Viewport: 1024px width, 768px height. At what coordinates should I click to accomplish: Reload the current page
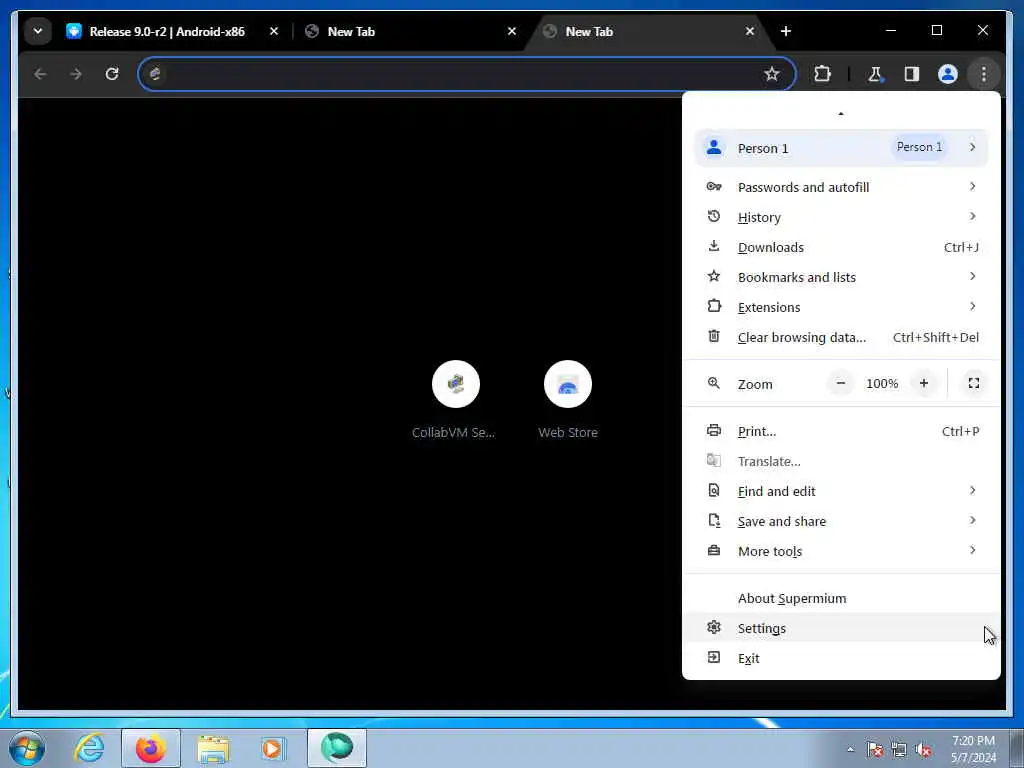[112, 74]
